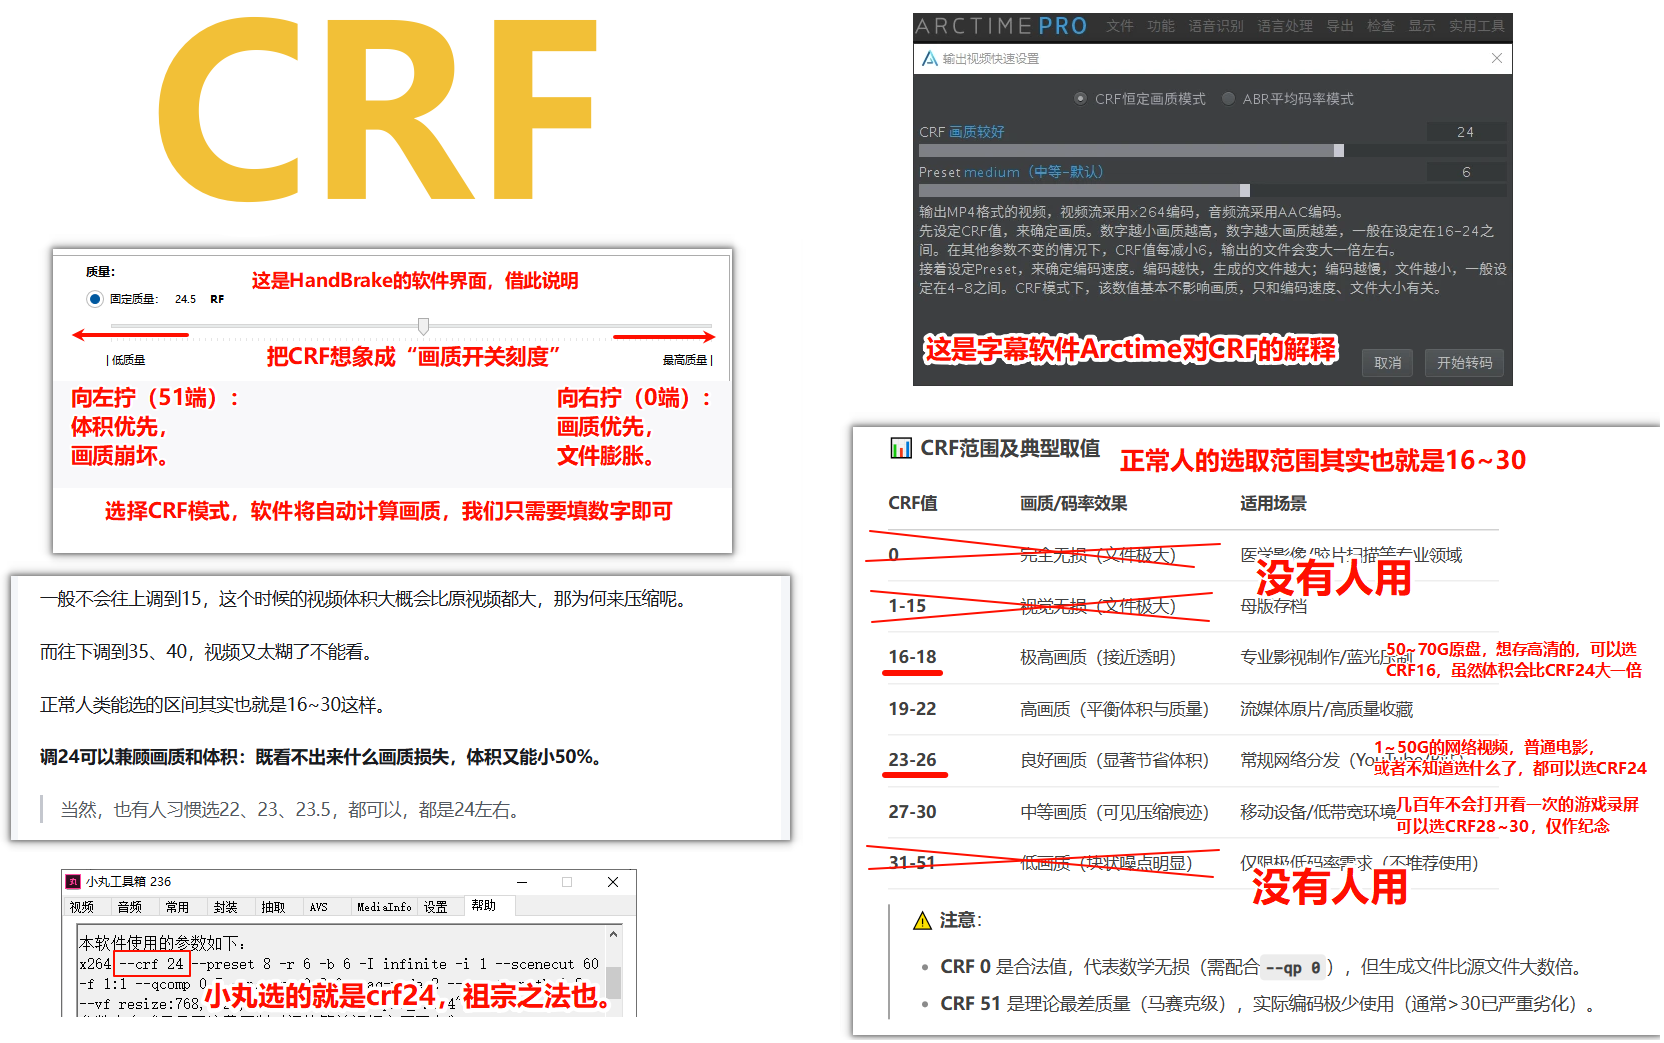Open the 文件 menu in ArcTime
This screenshot has height=1043, width=1664.
(x=1120, y=26)
